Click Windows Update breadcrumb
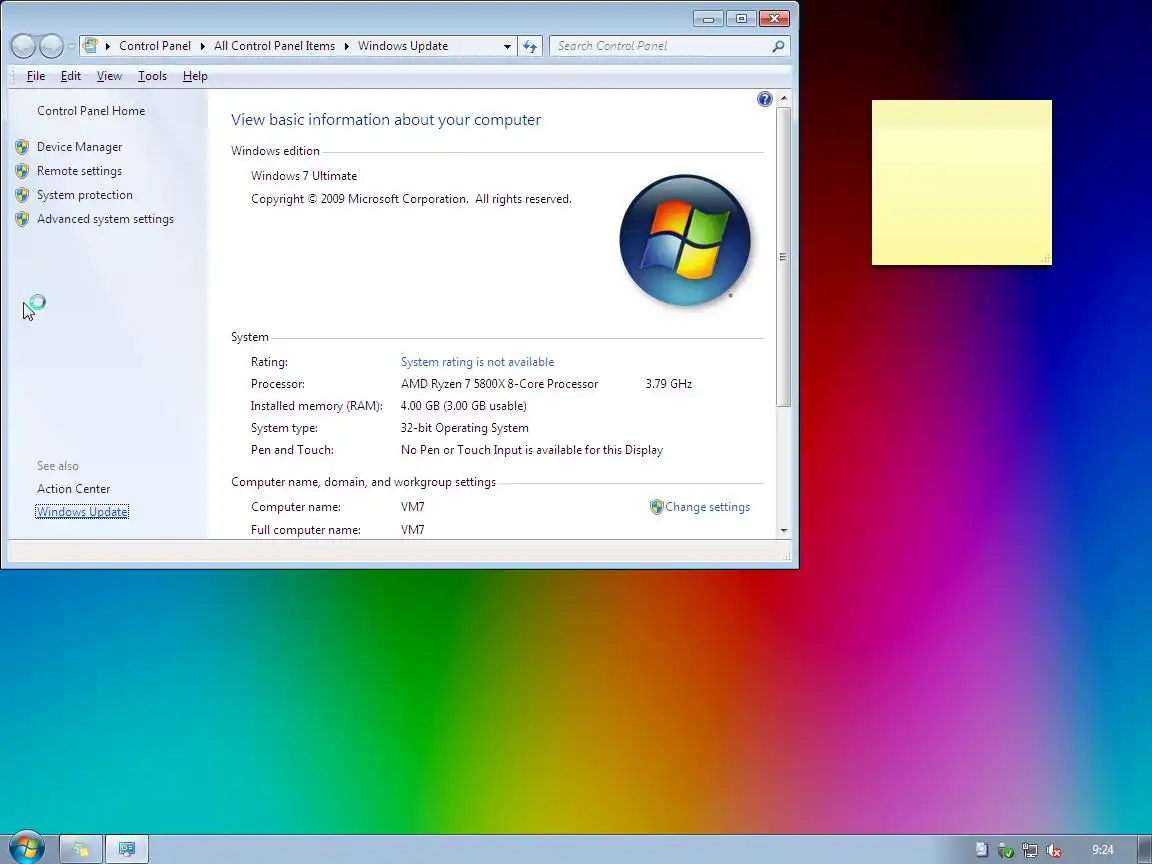Viewport: 1152px width, 864px height. click(x=403, y=46)
